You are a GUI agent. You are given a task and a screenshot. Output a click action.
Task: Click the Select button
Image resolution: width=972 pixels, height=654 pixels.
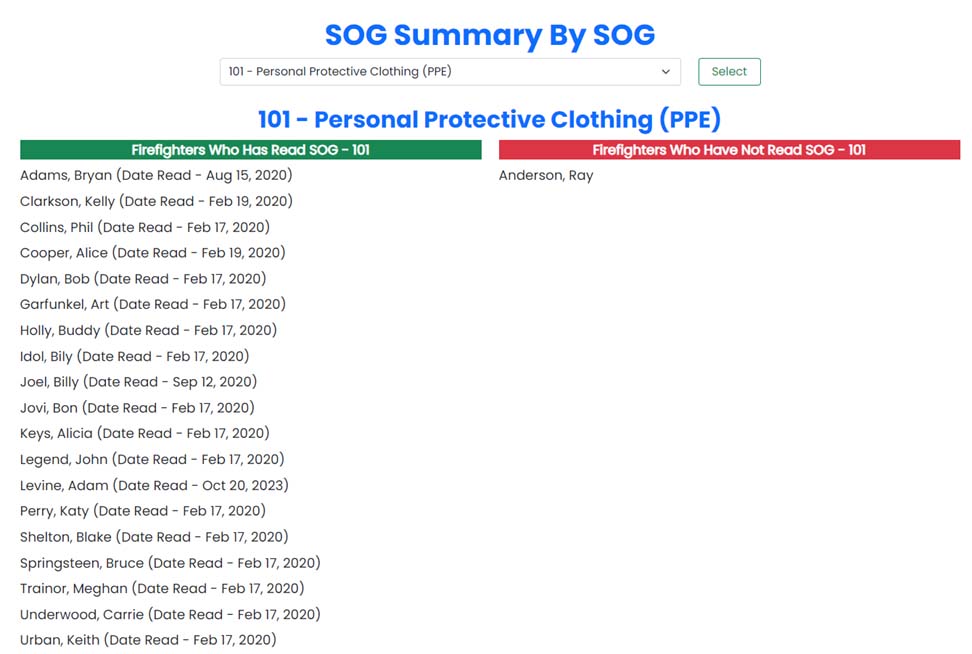(x=729, y=71)
